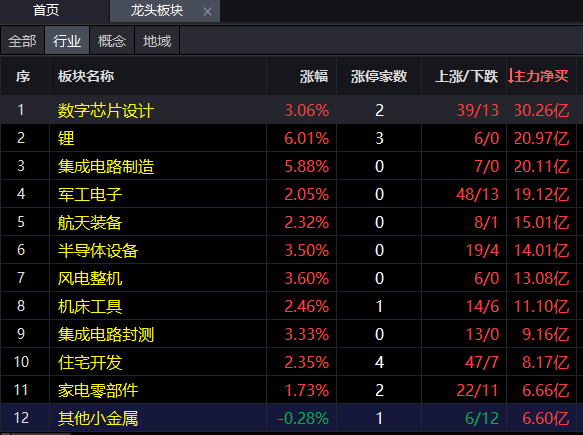The height and width of the screenshot is (435, 583).
Task: Open sector 军工电子
Action: coord(90,194)
